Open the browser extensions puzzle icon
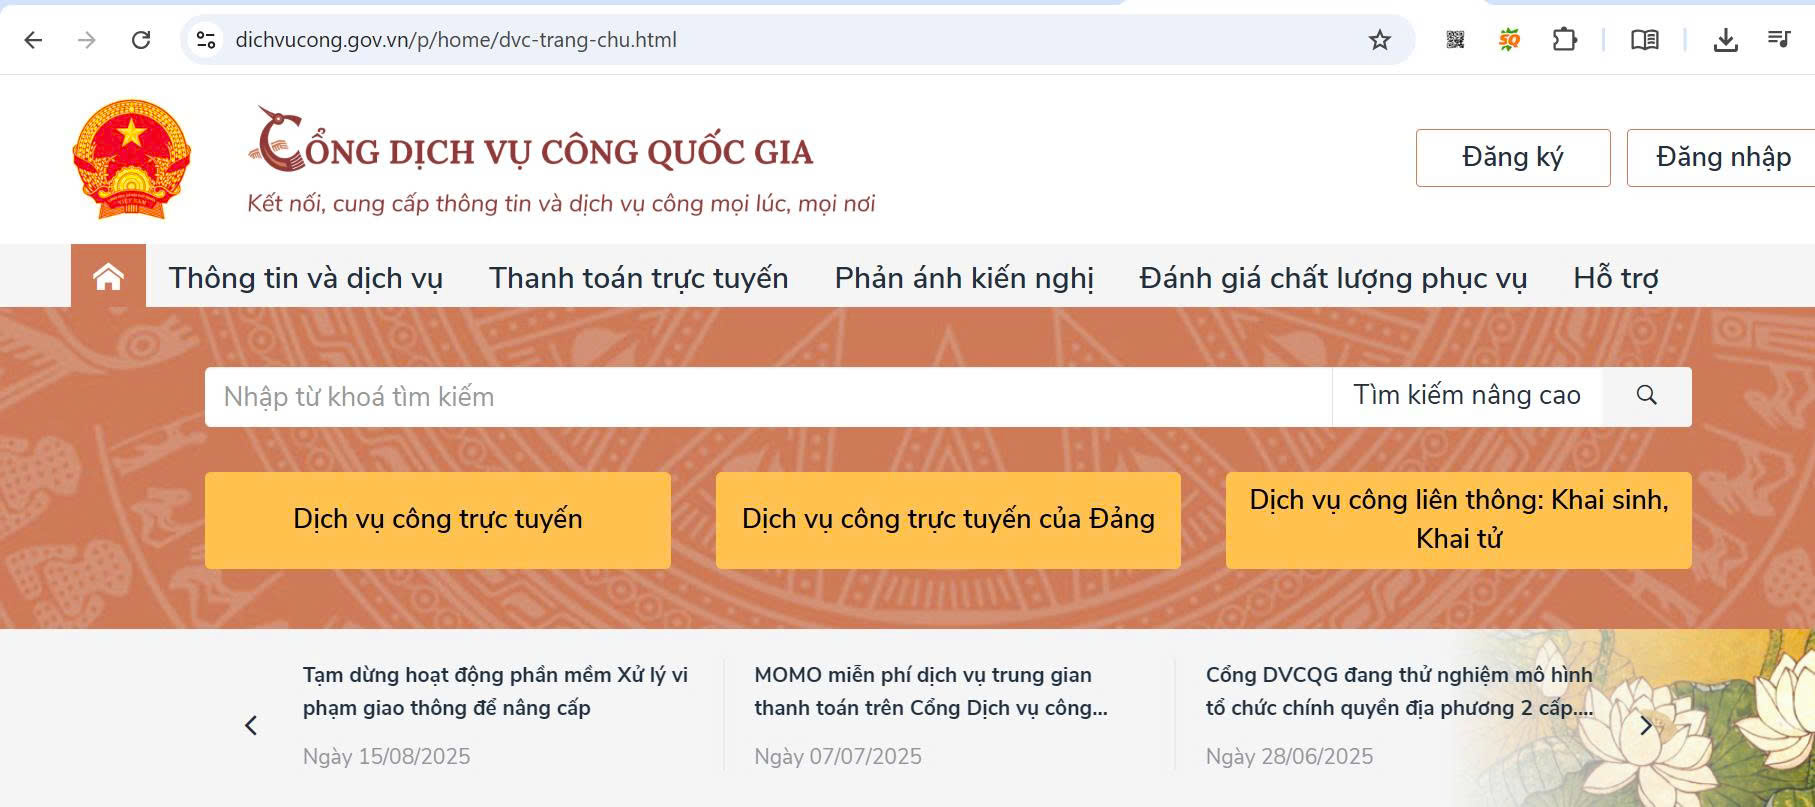Screen dimensions: 1815x807 (x=1564, y=40)
